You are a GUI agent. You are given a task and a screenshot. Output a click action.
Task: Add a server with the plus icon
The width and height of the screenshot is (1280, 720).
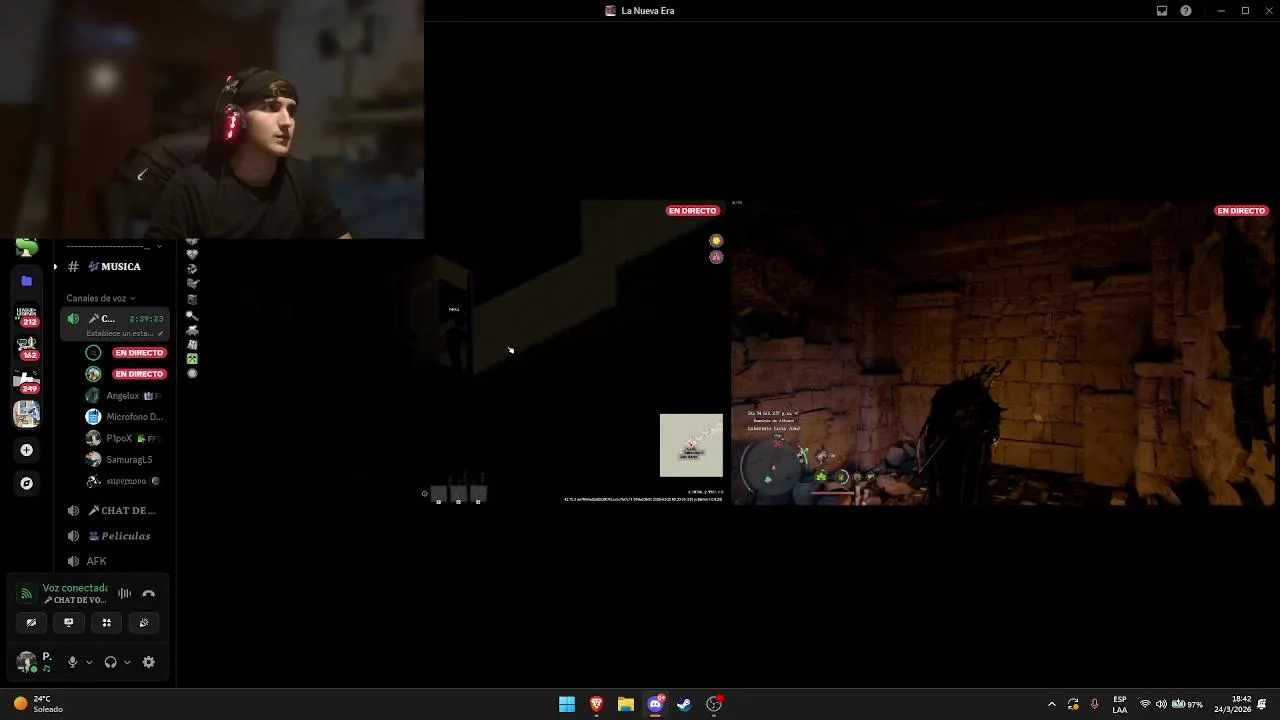tap(27, 450)
